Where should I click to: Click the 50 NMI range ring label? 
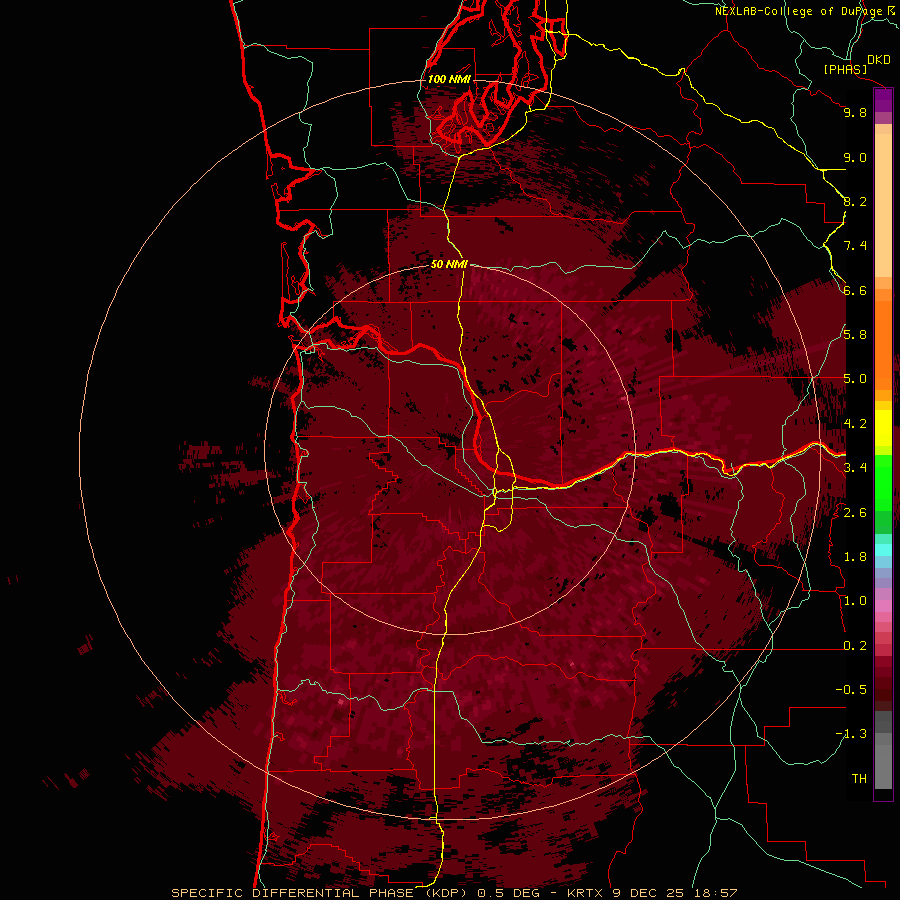pyautogui.click(x=449, y=264)
